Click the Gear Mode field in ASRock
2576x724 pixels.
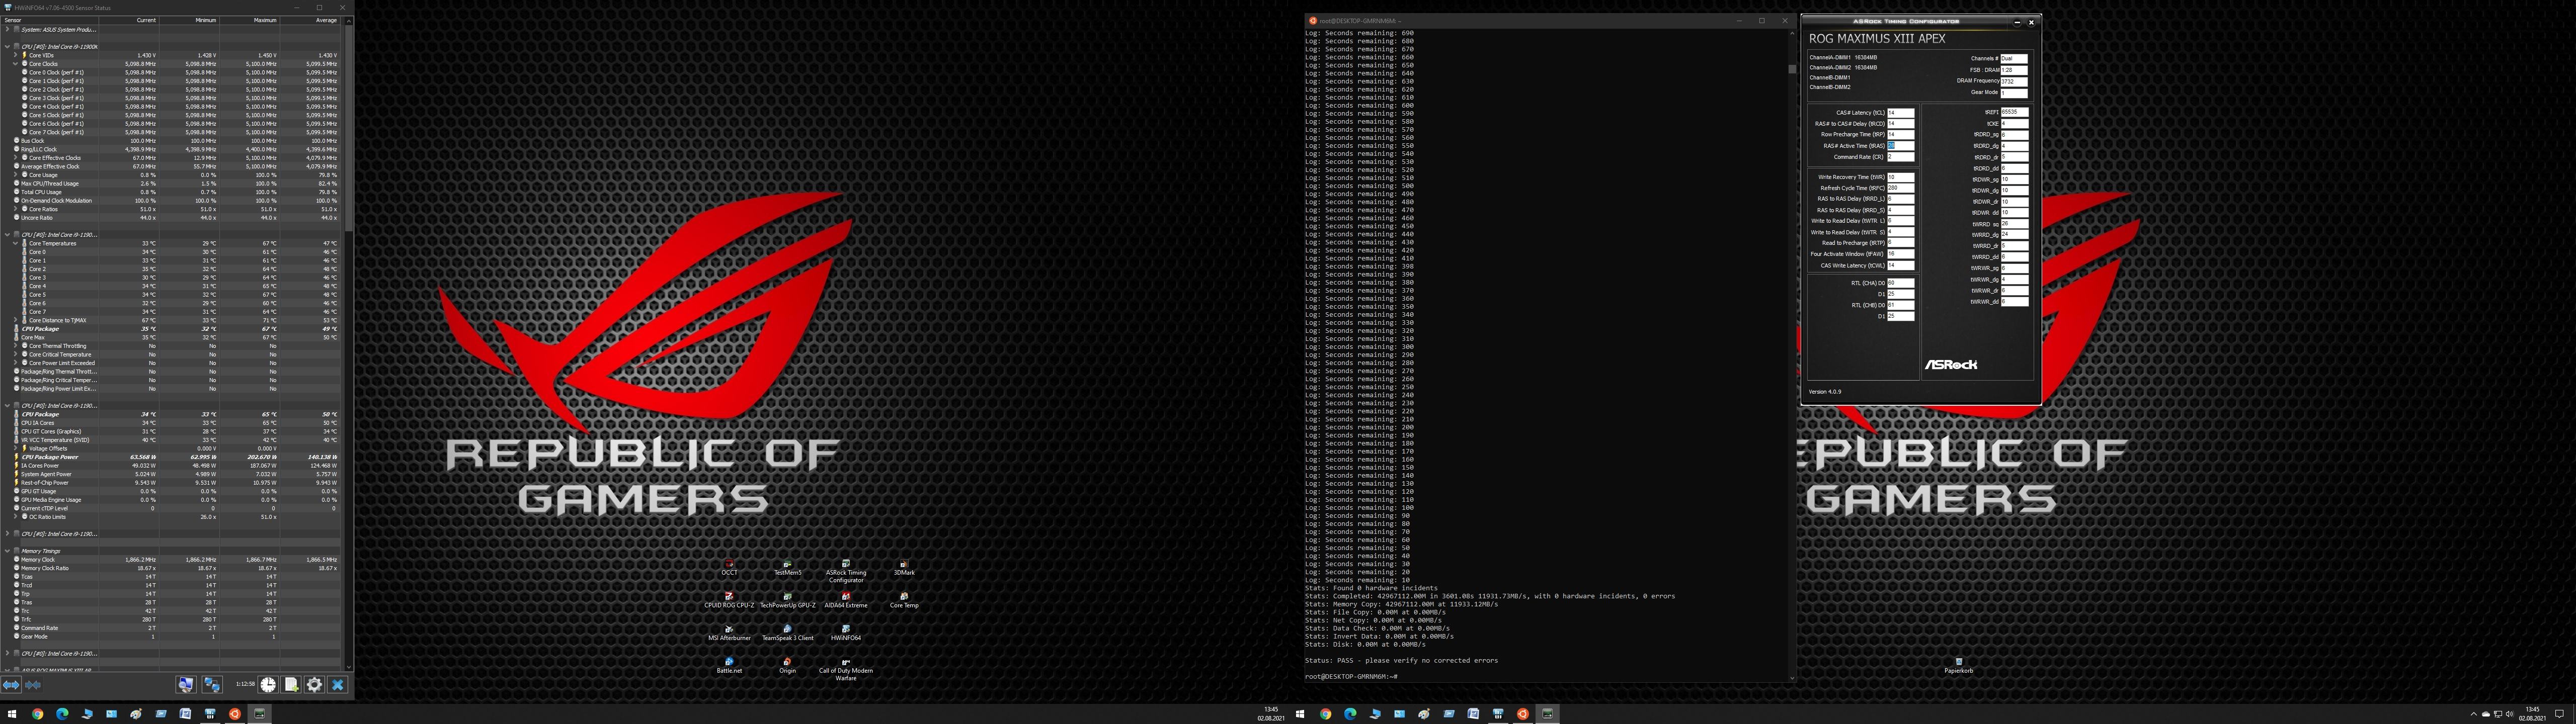pyautogui.click(x=2014, y=92)
